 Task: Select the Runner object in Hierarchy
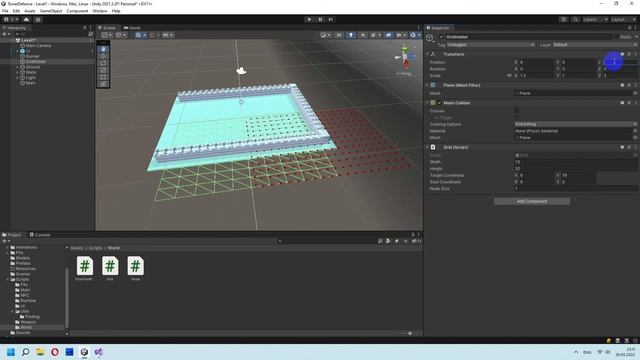[x=32, y=56]
